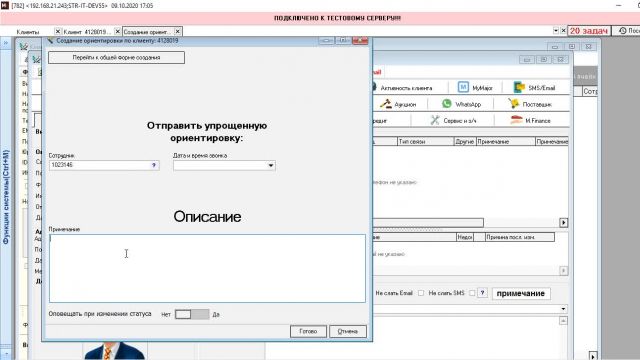Open Service and spare parts tool
This screenshot has width=640, height=360.
[453, 120]
